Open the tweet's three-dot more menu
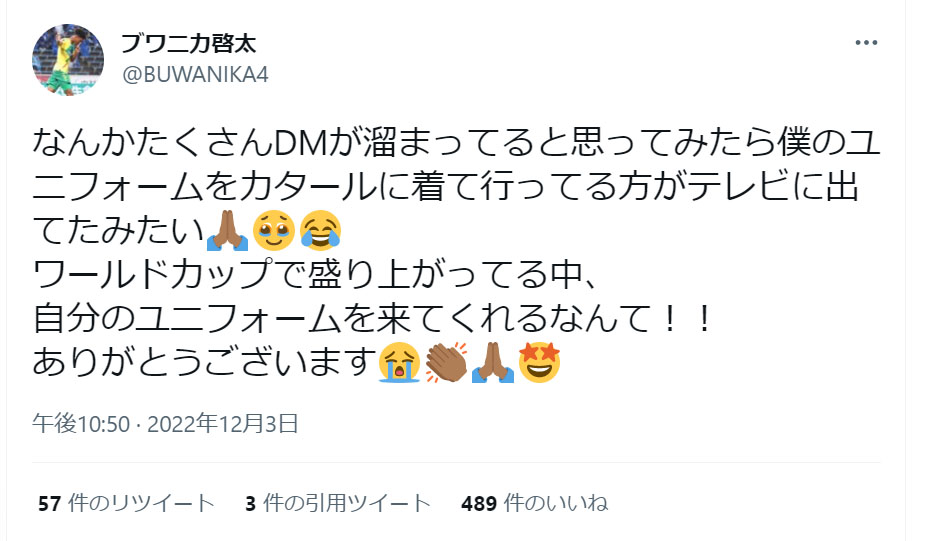 [x=866, y=43]
